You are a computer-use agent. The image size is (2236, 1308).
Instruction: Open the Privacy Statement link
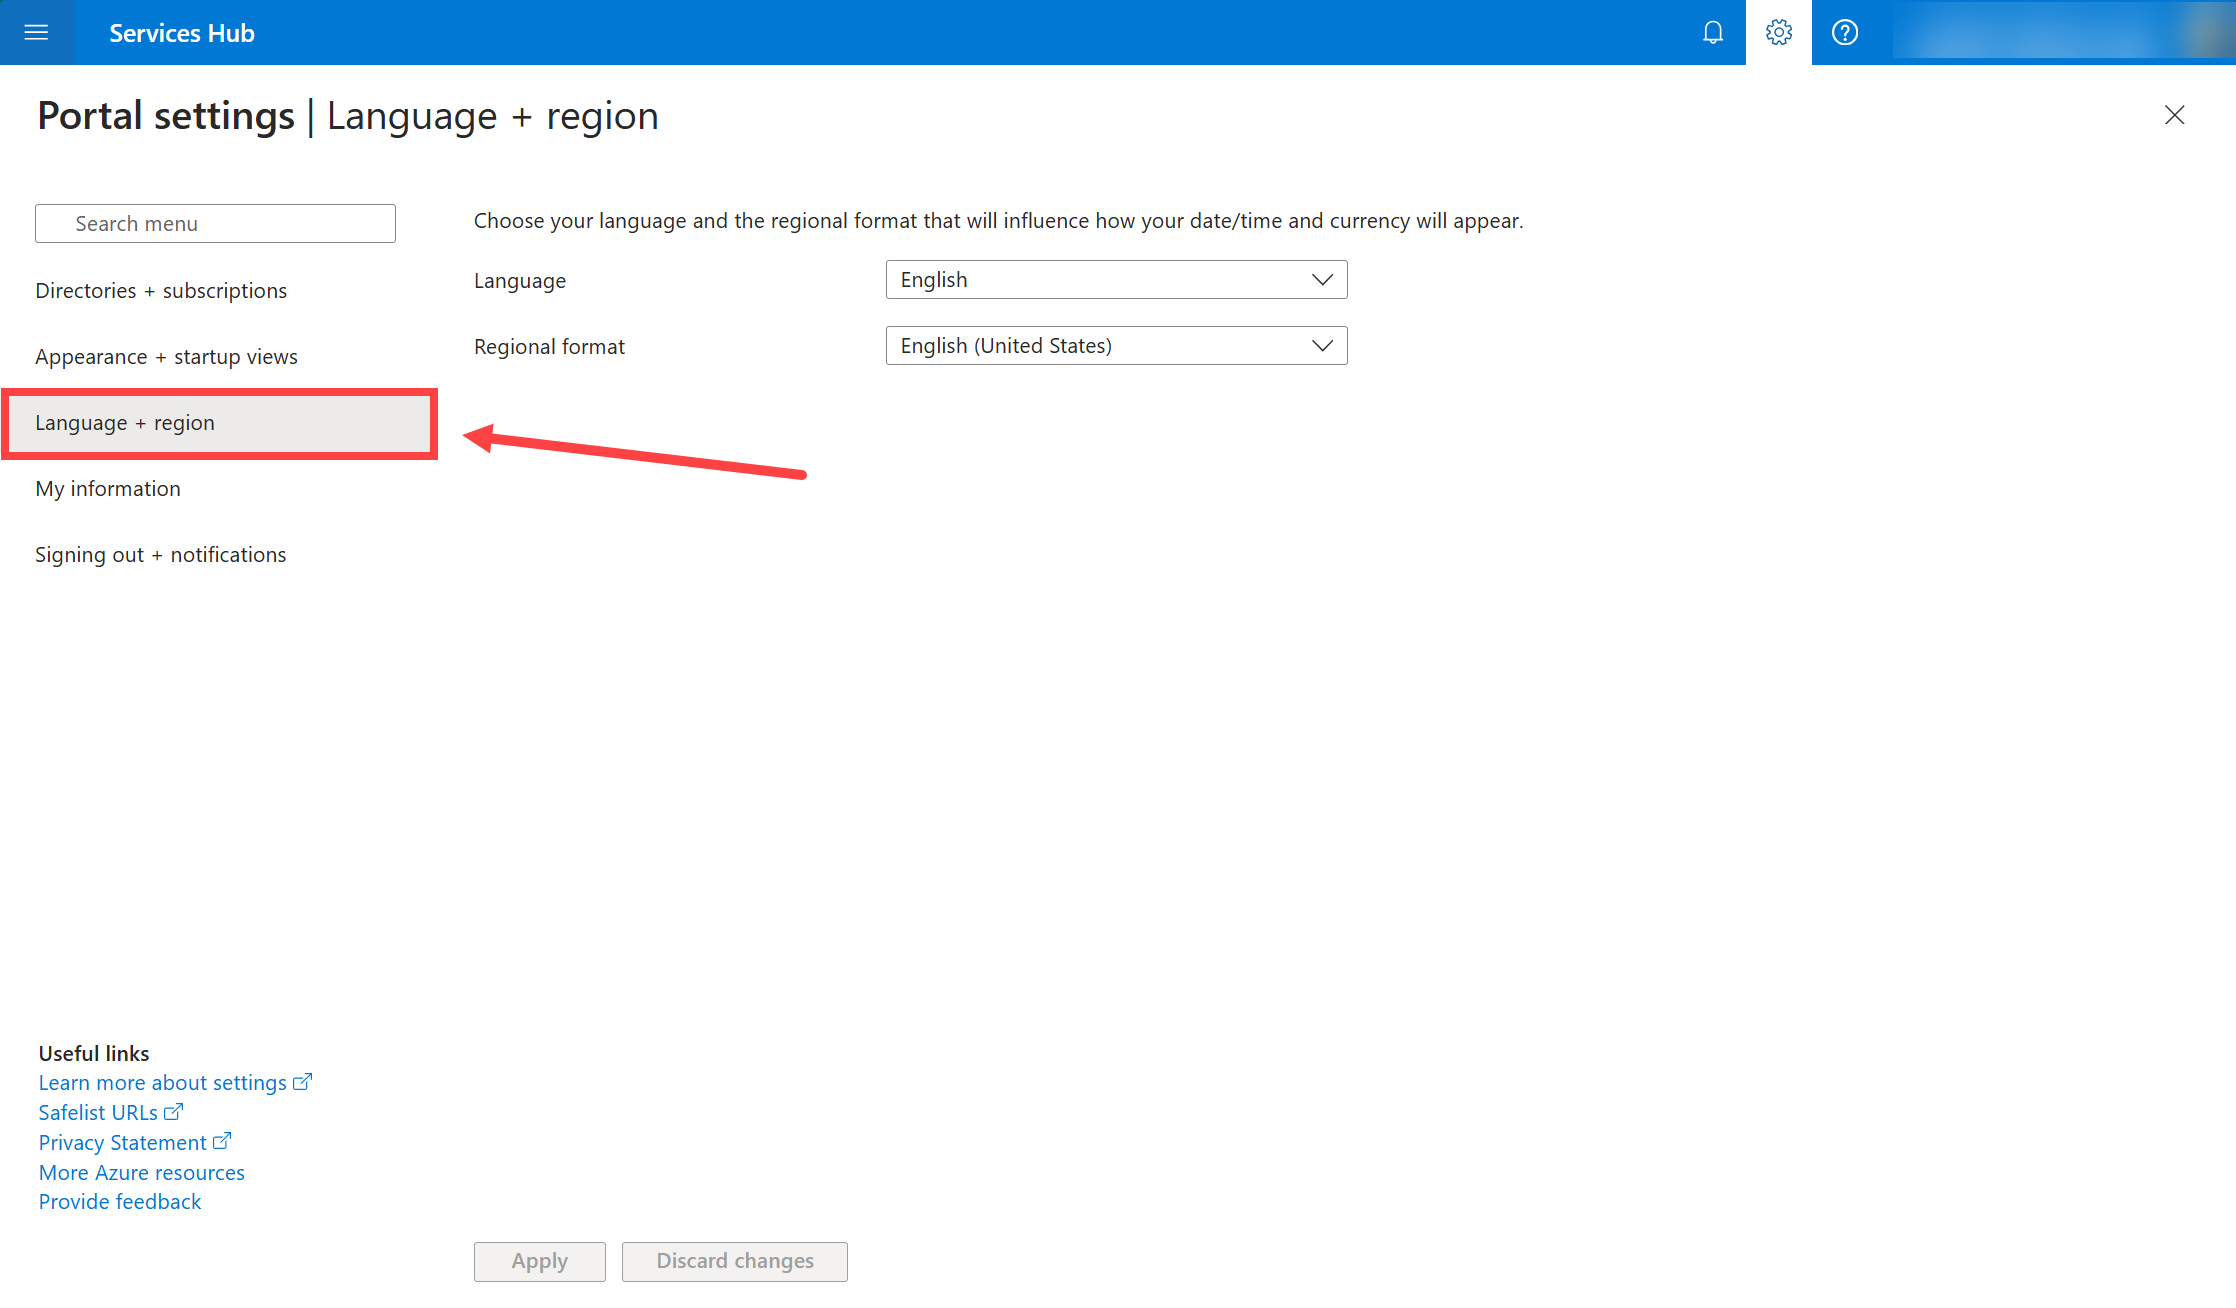122,1143
